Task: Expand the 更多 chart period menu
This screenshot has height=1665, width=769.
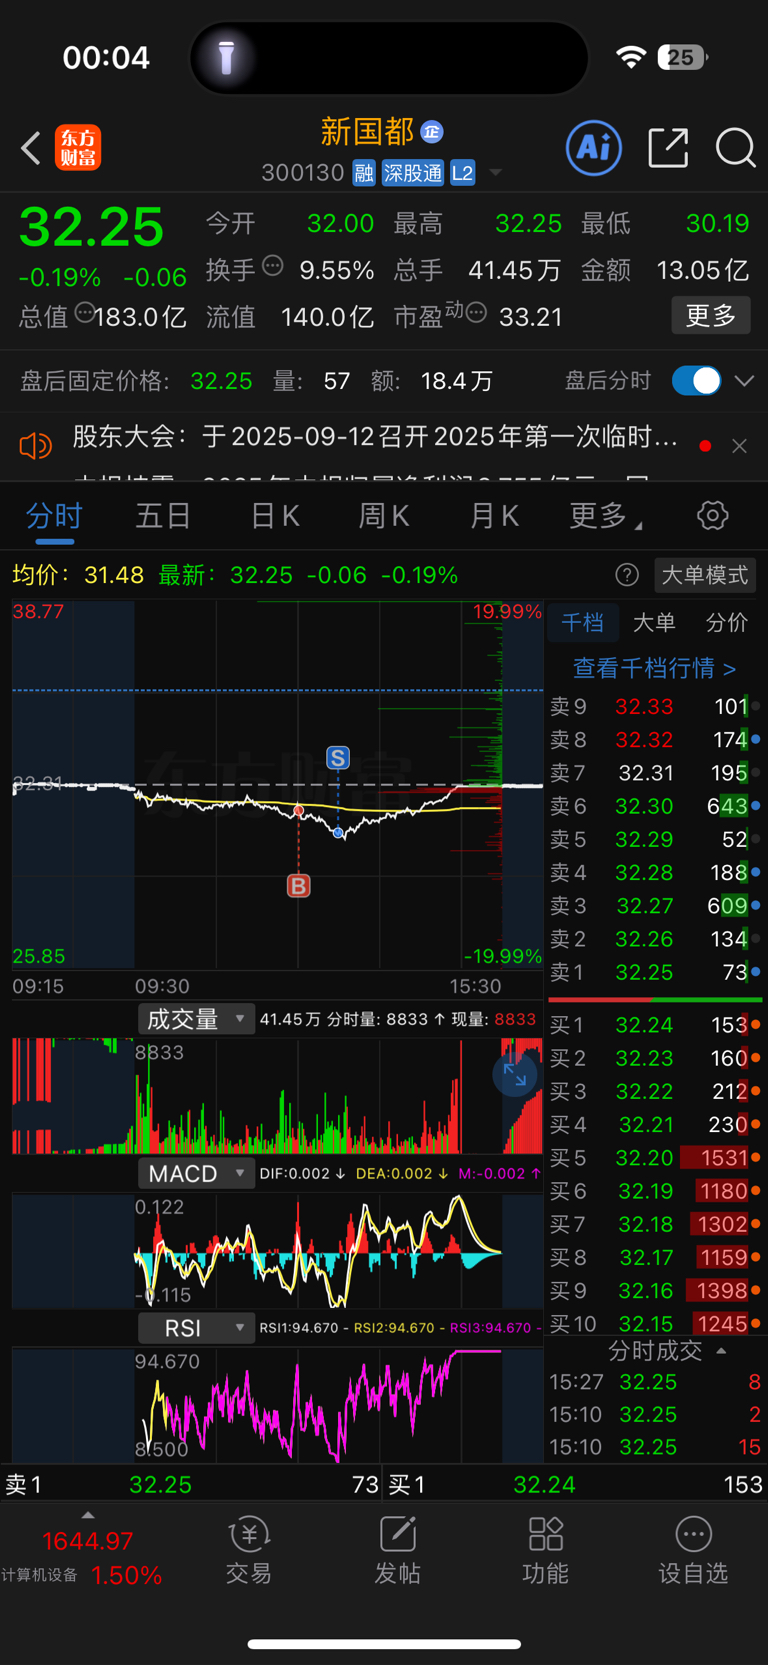Action: 606,516
